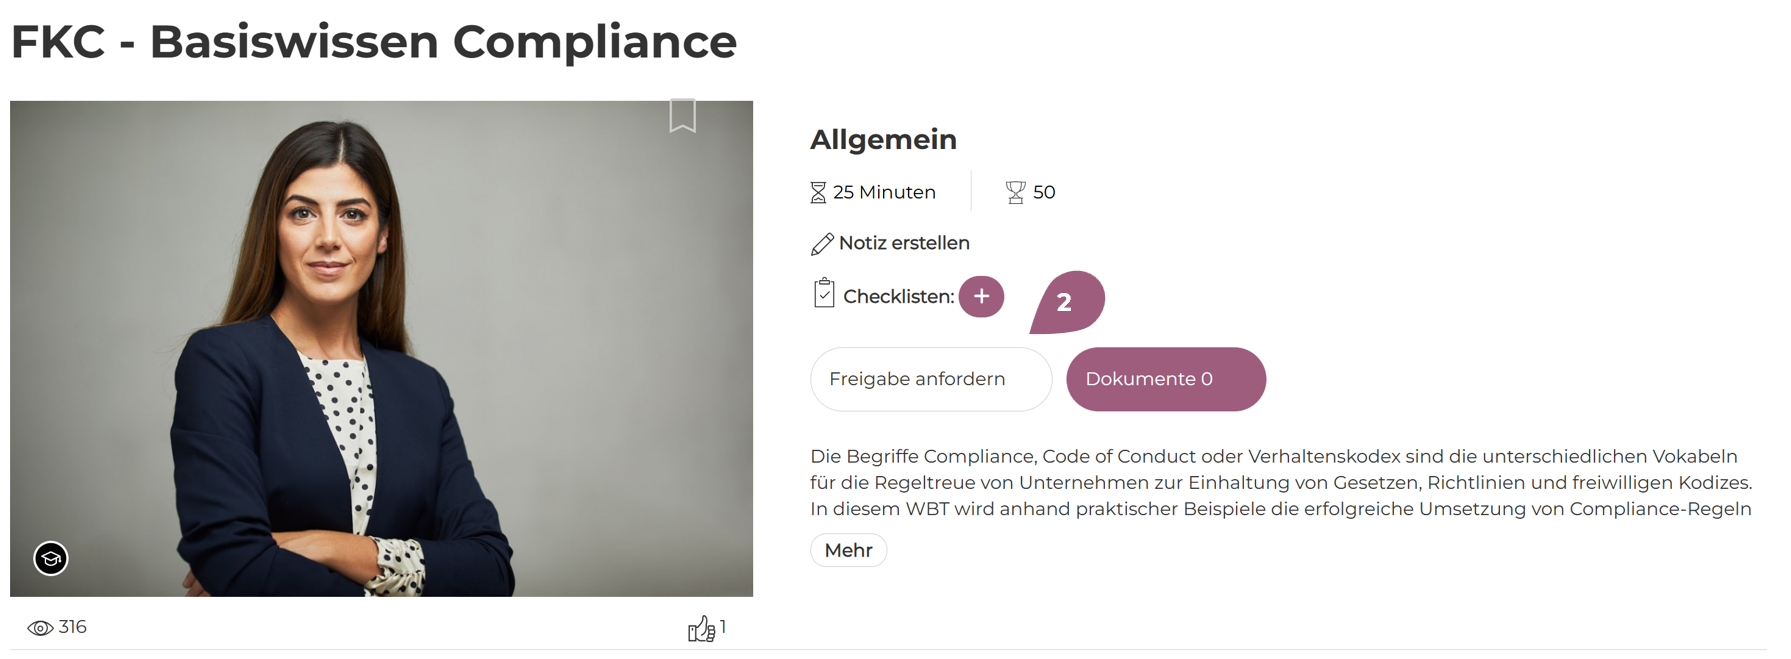Click the FKC - Basiswissen Compliance title
Viewport: 1791px width, 659px height.
click(x=373, y=42)
